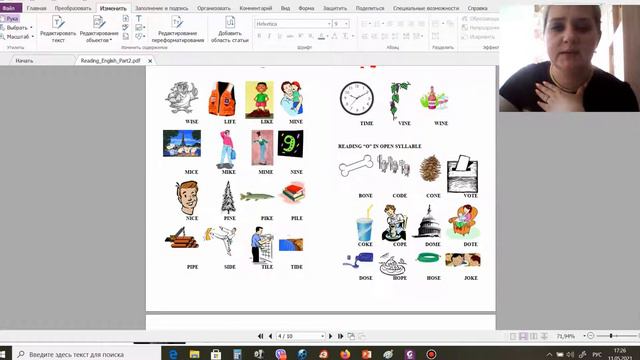
Task: Click the Windows taskbar search box
Action: pyautogui.click(x=87, y=354)
